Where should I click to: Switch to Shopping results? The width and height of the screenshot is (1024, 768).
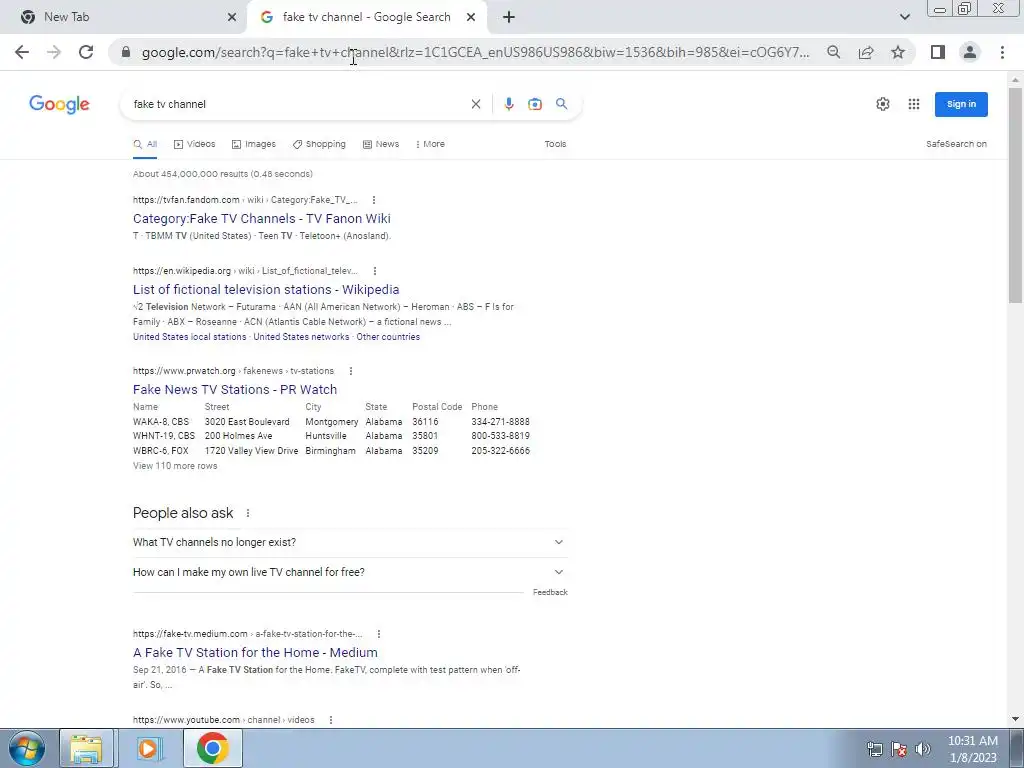pos(319,144)
